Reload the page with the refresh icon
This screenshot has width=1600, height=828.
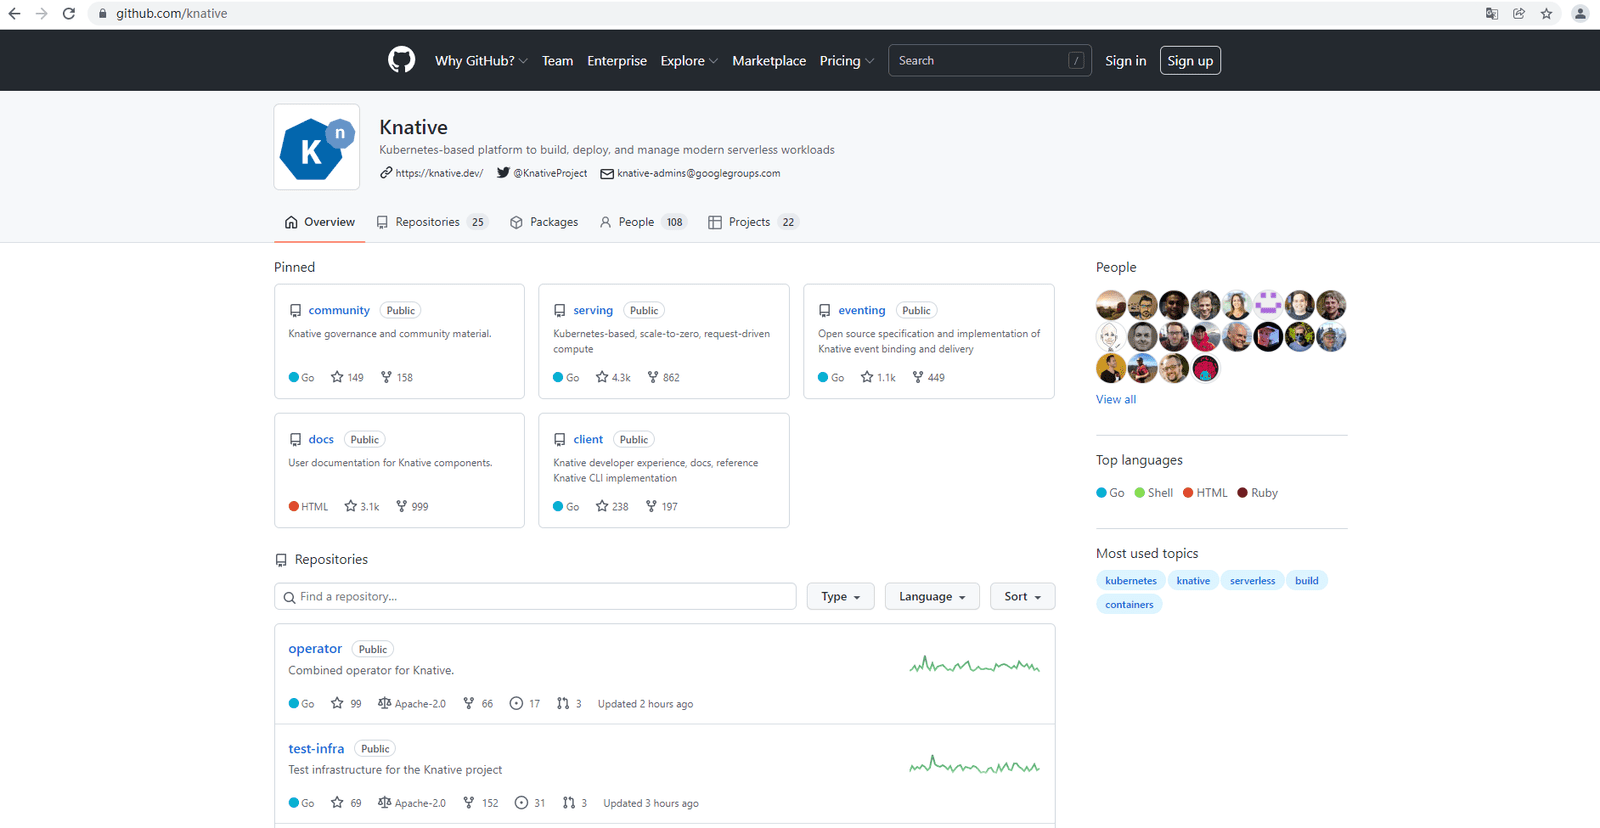pyautogui.click(x=68, y=13)
